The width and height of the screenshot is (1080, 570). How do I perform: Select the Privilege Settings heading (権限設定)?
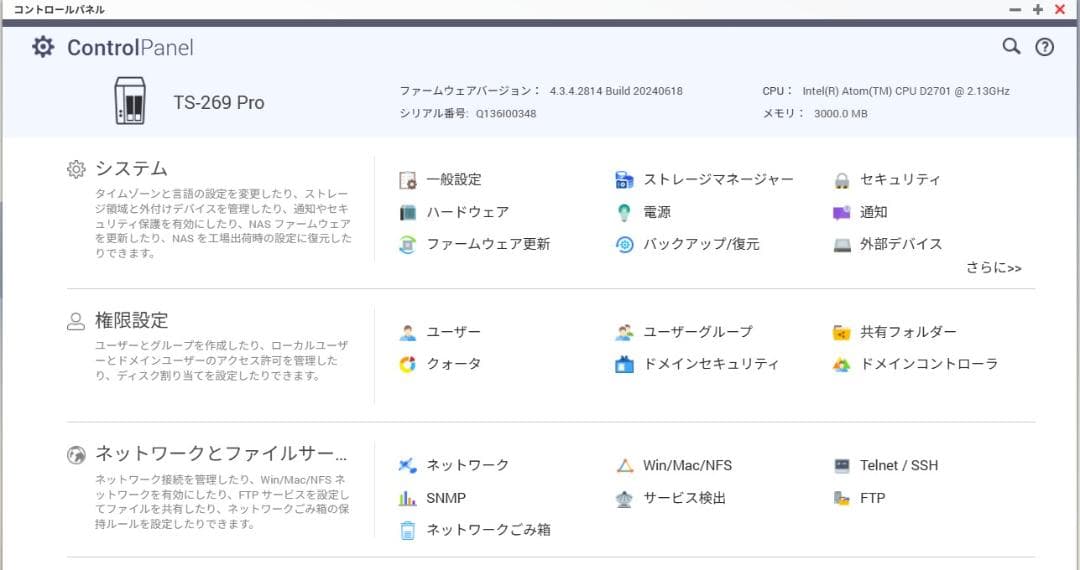coord(131,320)
